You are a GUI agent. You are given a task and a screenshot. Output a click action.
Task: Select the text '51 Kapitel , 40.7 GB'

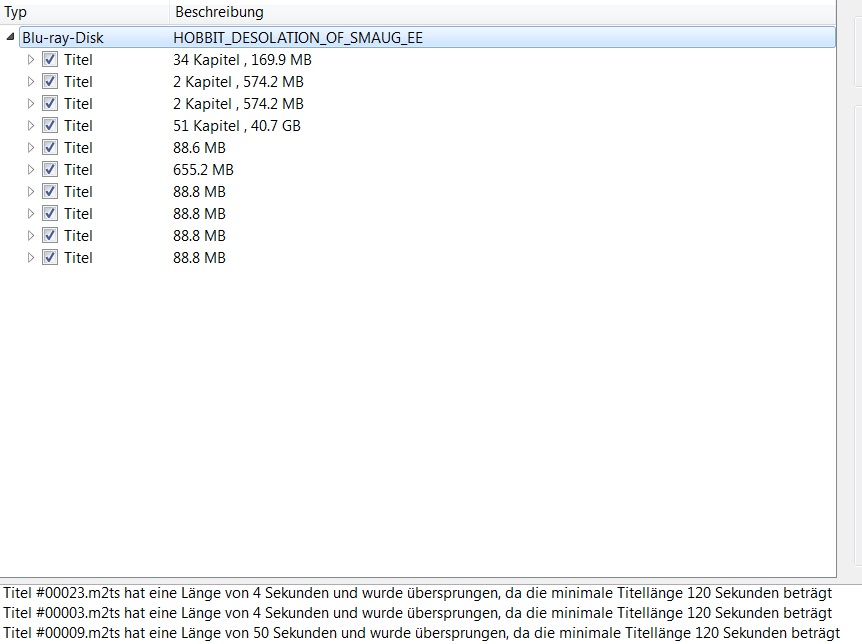[x=237, y=125]
